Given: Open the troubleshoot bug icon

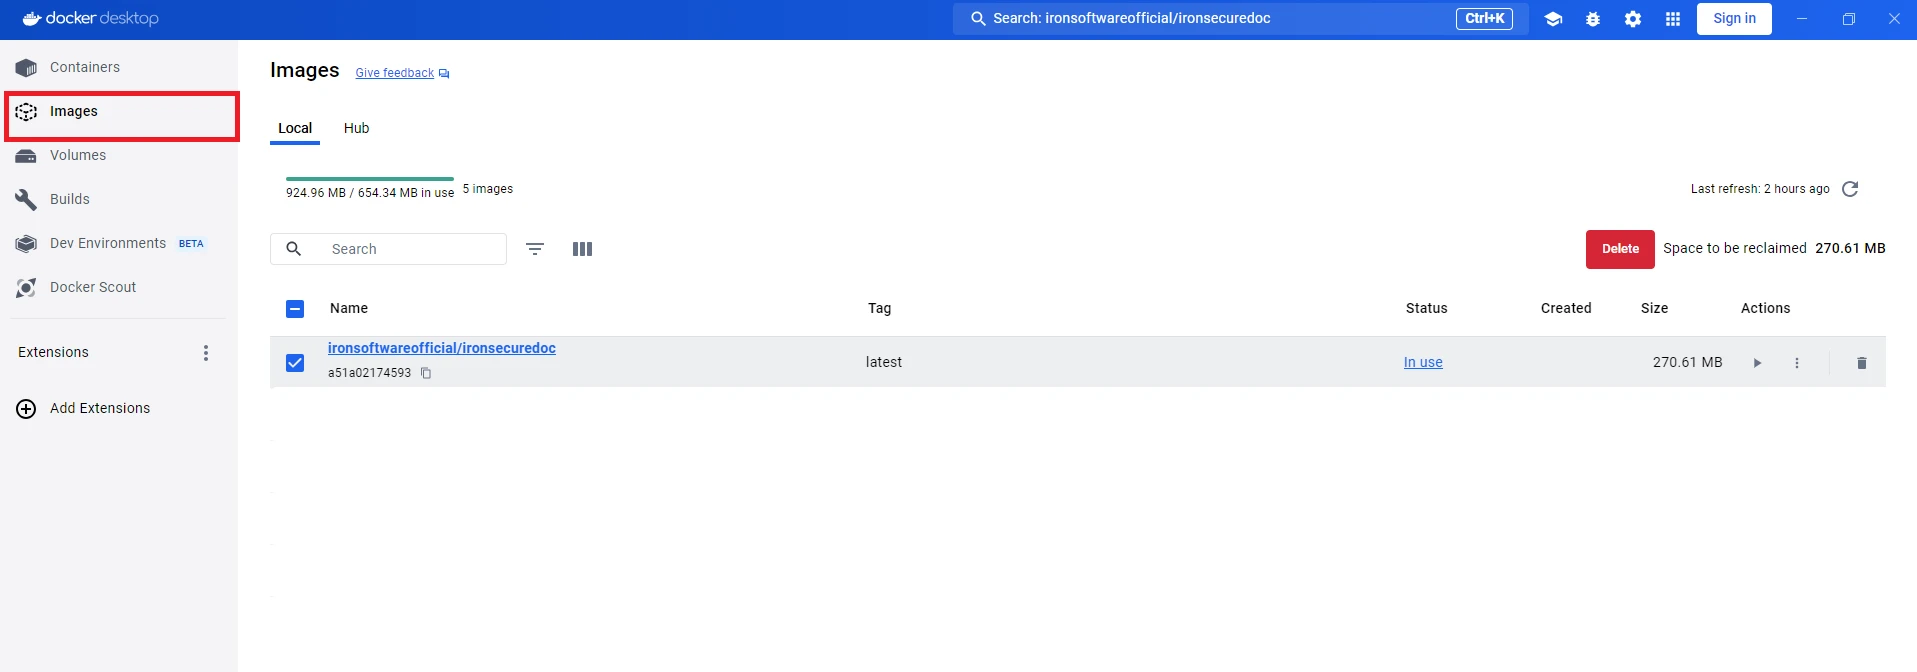Looking at the screenshot, I should pos(1593,19).
